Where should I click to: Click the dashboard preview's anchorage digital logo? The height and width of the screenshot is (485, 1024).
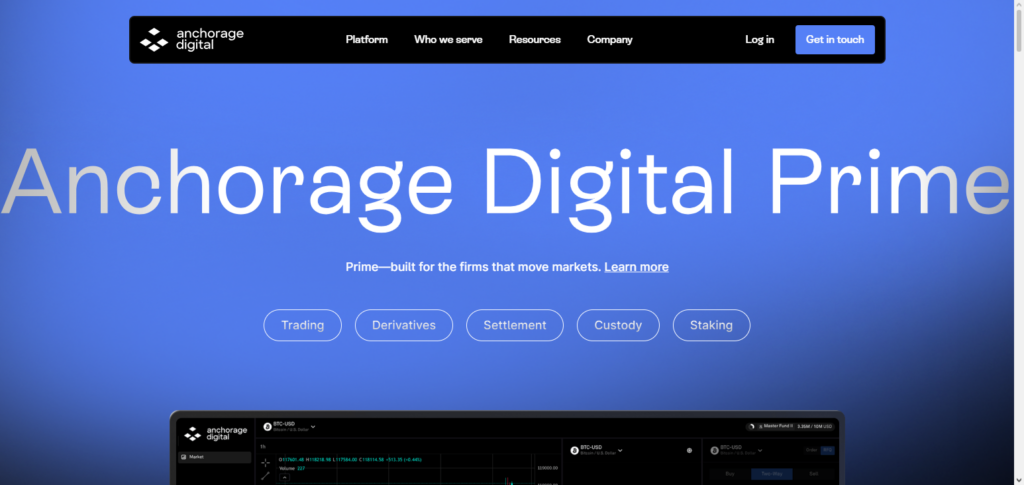(216, 433)
